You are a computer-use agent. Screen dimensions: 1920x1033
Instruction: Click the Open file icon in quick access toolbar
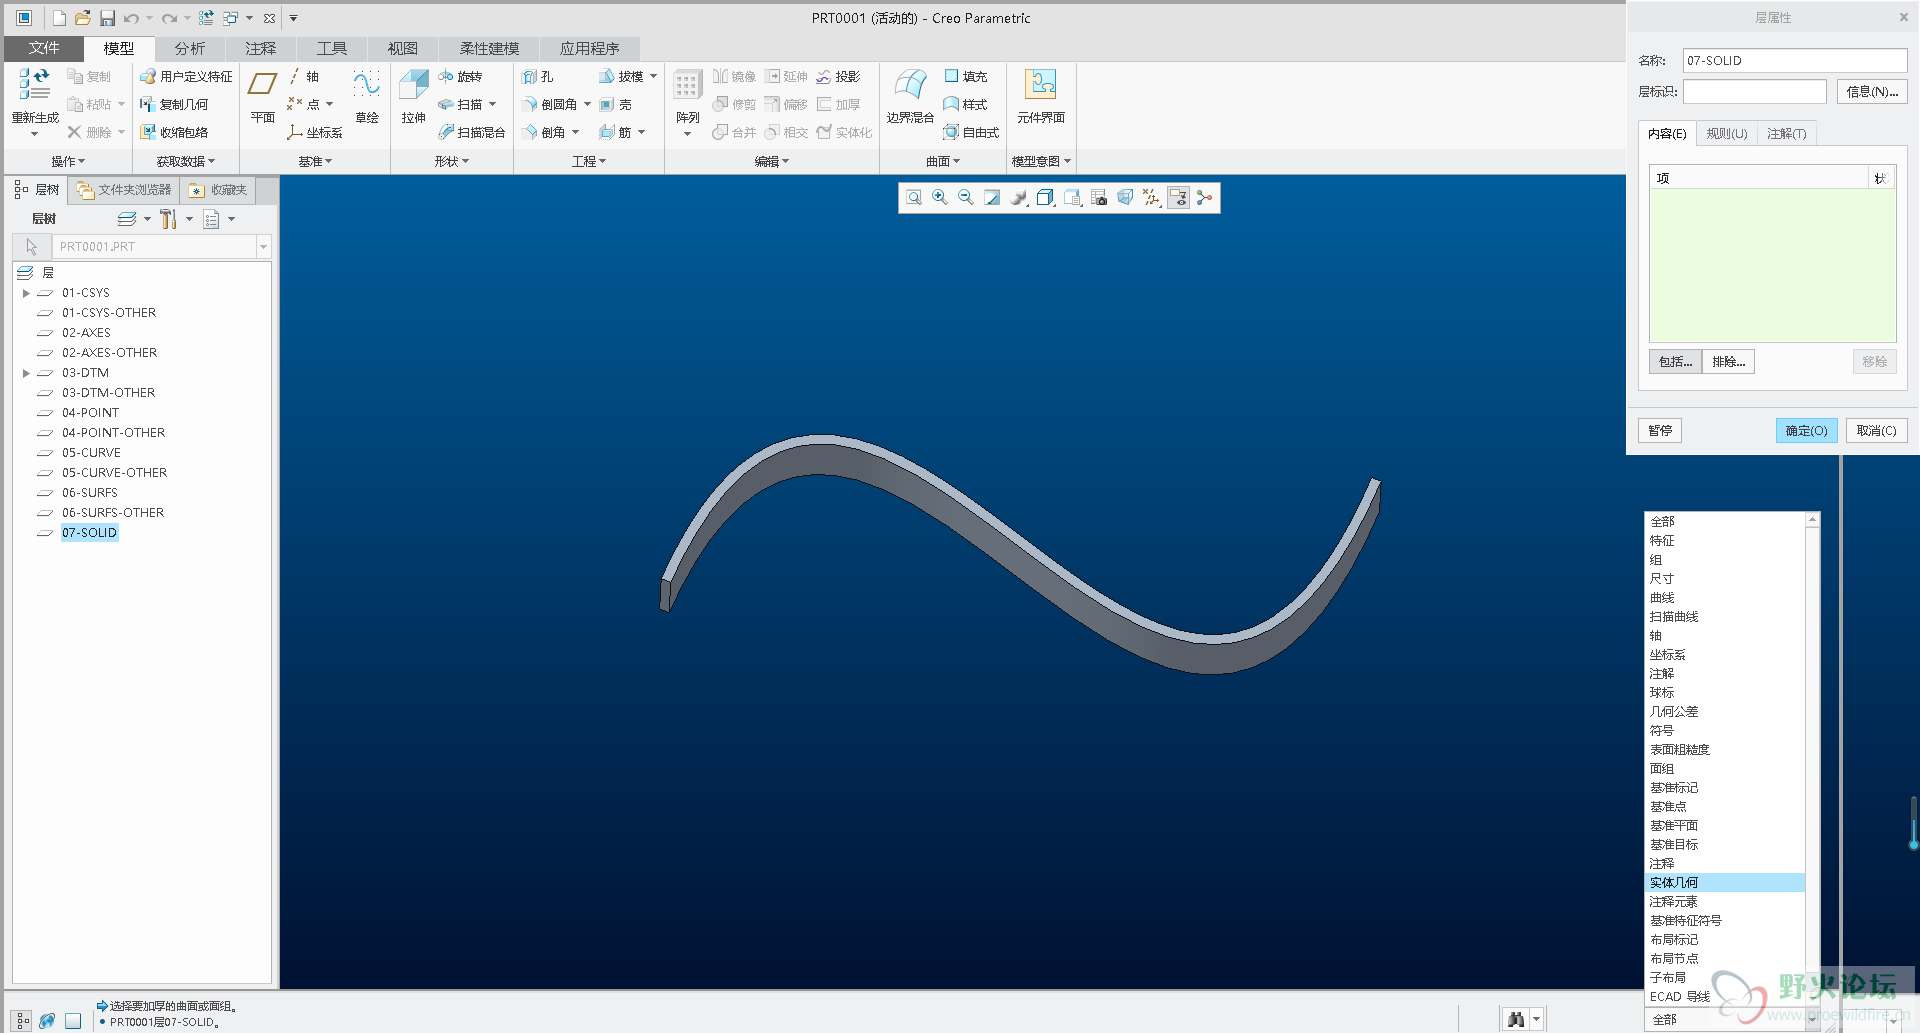point(83,18)
